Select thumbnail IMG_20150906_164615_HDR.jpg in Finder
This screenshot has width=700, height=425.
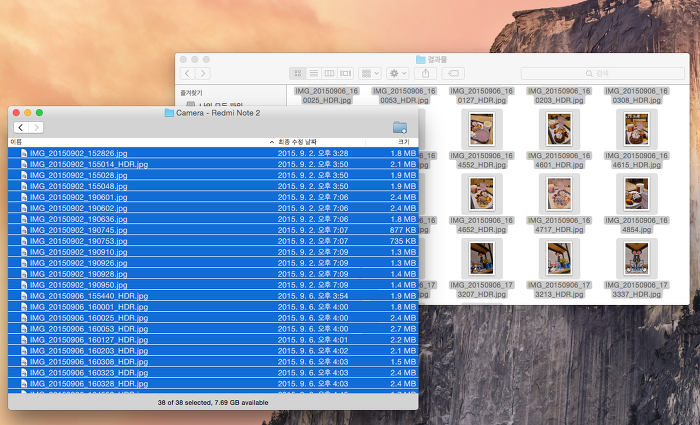(637, 129)
